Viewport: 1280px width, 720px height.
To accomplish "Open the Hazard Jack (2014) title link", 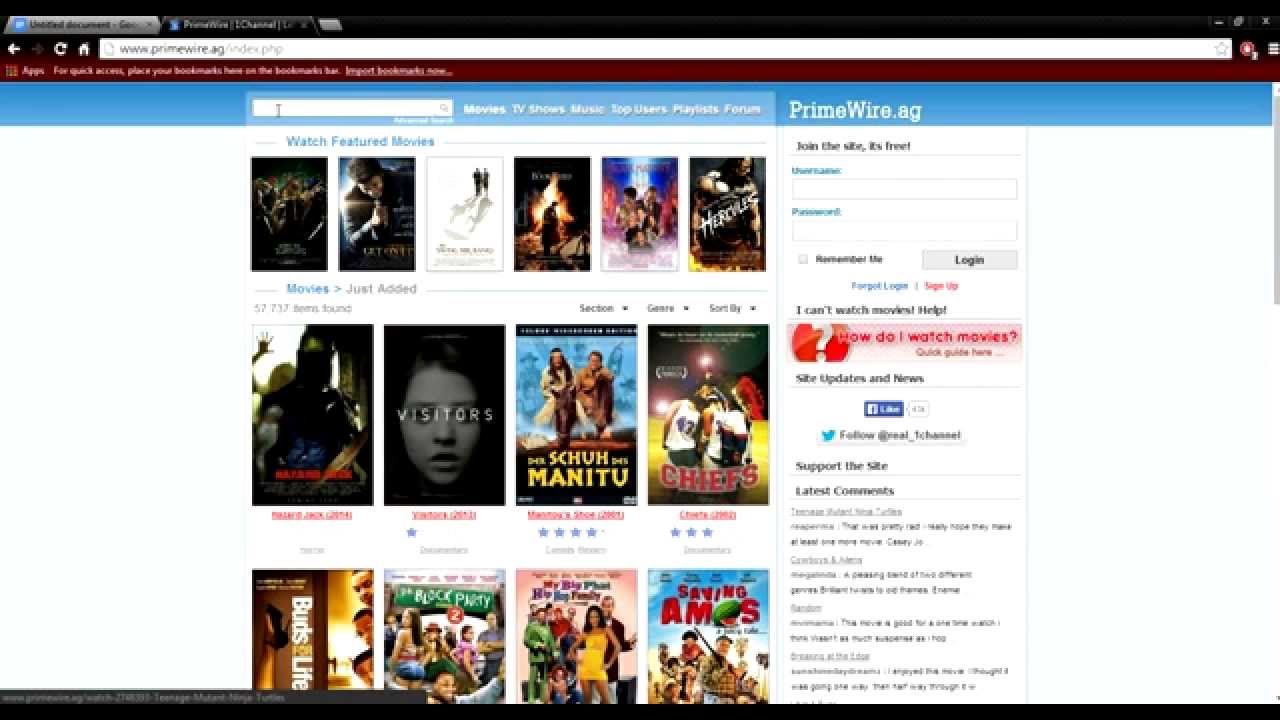I will [311, 515].
